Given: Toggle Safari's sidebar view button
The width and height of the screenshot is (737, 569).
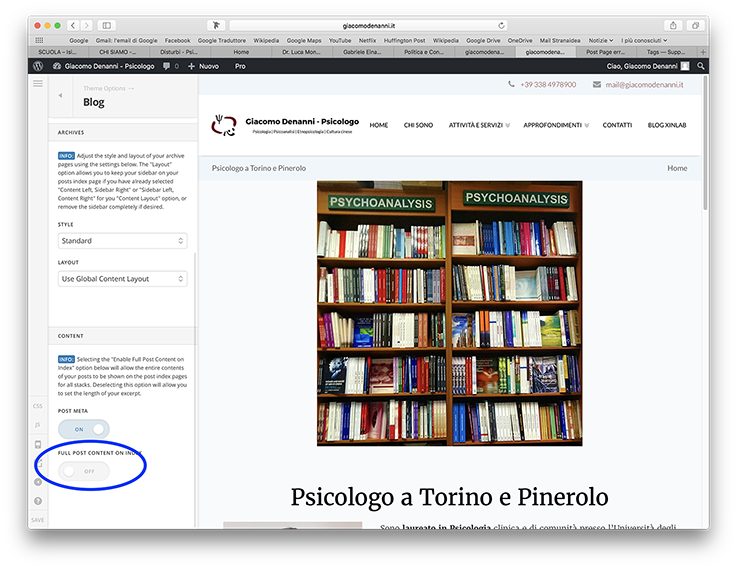Looking at the screenshot, I should 107,25.
